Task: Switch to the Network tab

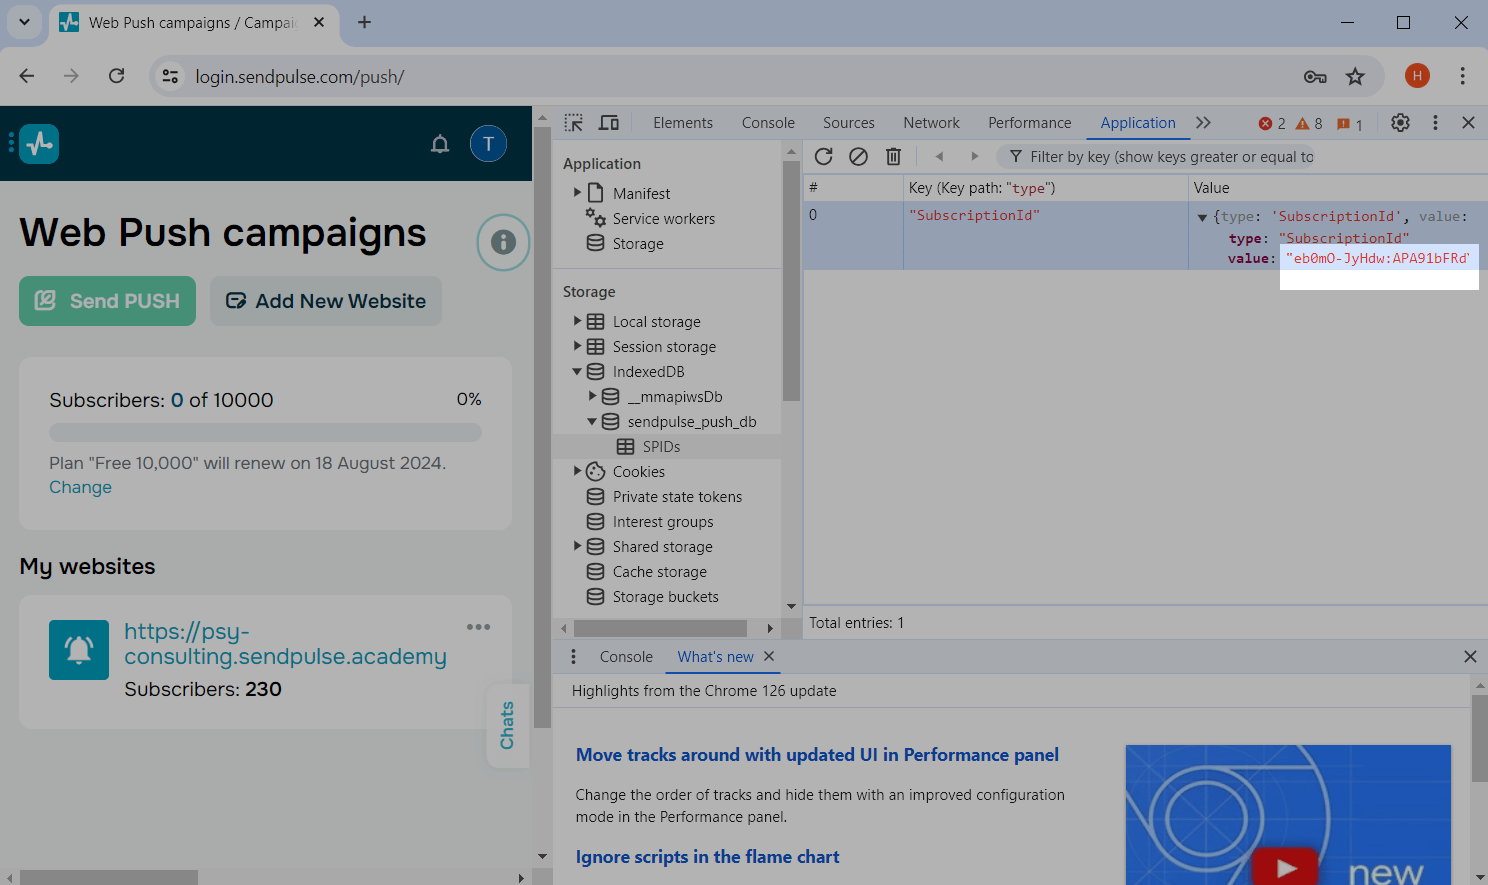Action: [x=931, y=123]
